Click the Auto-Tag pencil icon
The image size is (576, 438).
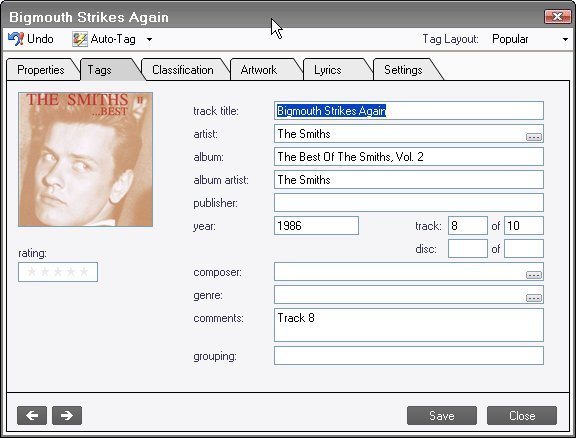coord(80,39)
